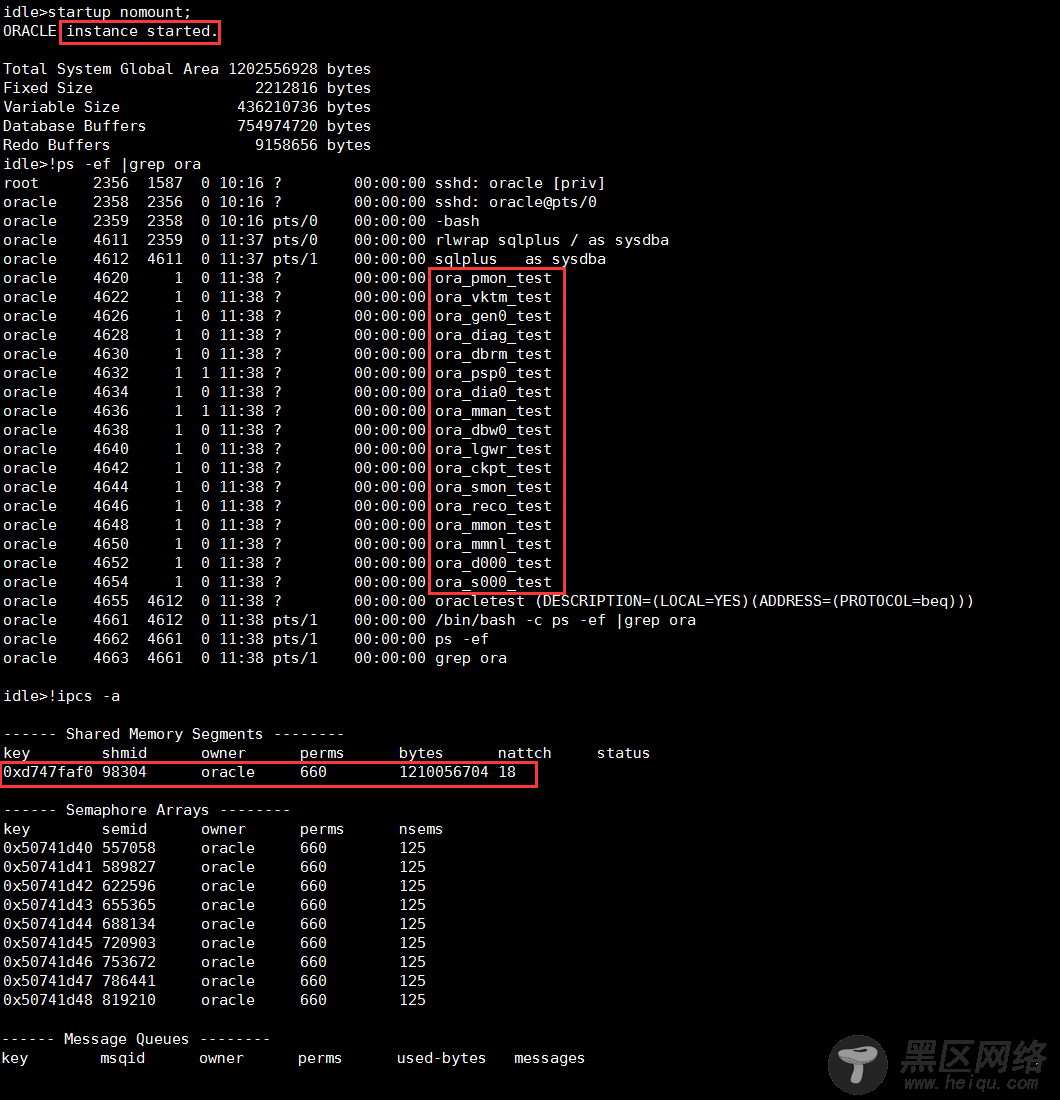Click the bytes value 1210056704
Viewport: 1060px width, 1100px height.
coord(443,772)
